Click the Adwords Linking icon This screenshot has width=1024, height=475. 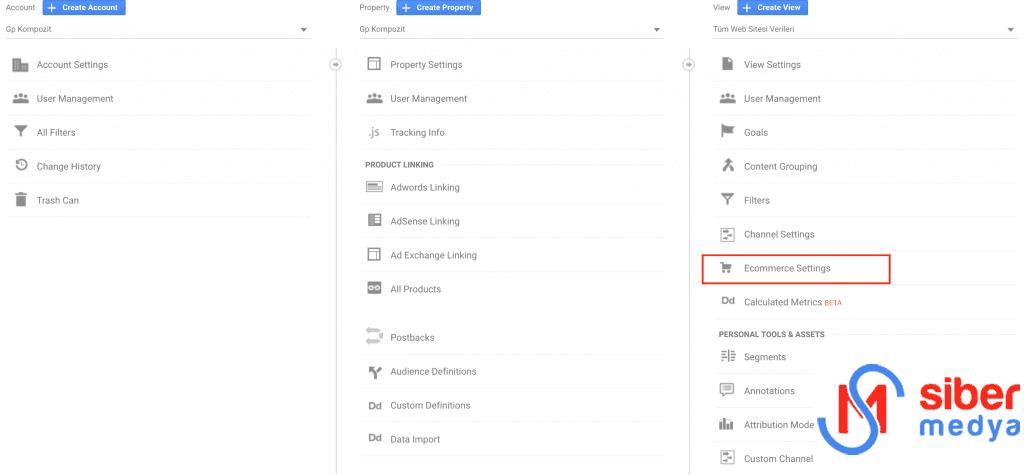tap(374, 187)
